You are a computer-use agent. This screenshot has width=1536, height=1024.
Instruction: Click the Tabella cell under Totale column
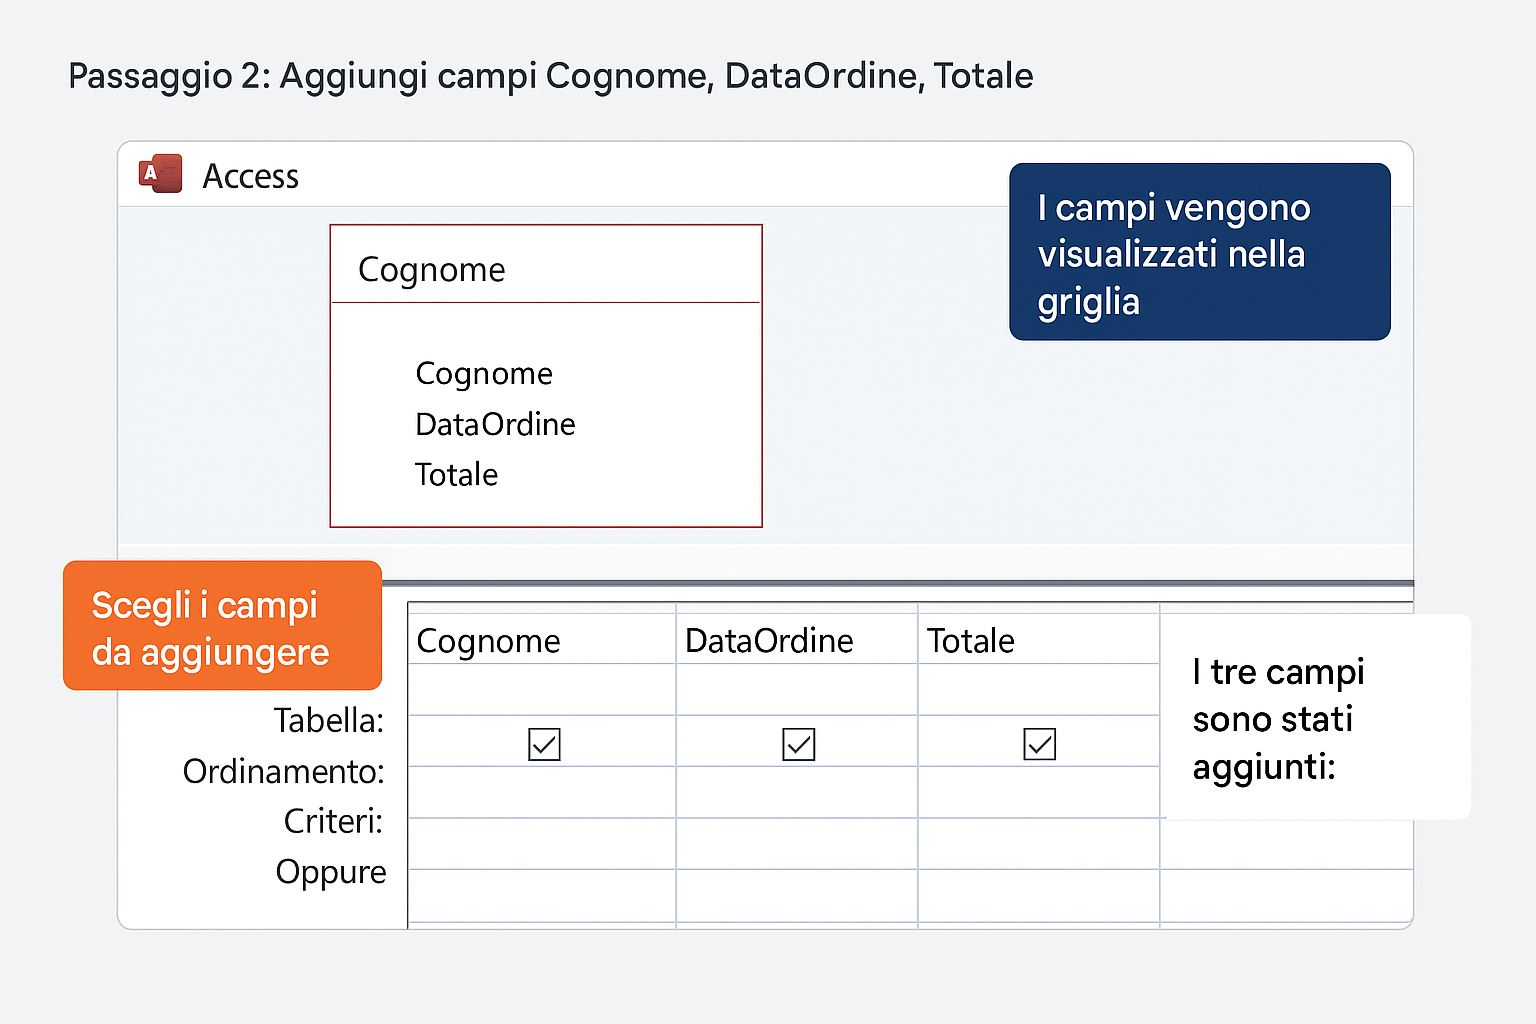(1038, 690)
